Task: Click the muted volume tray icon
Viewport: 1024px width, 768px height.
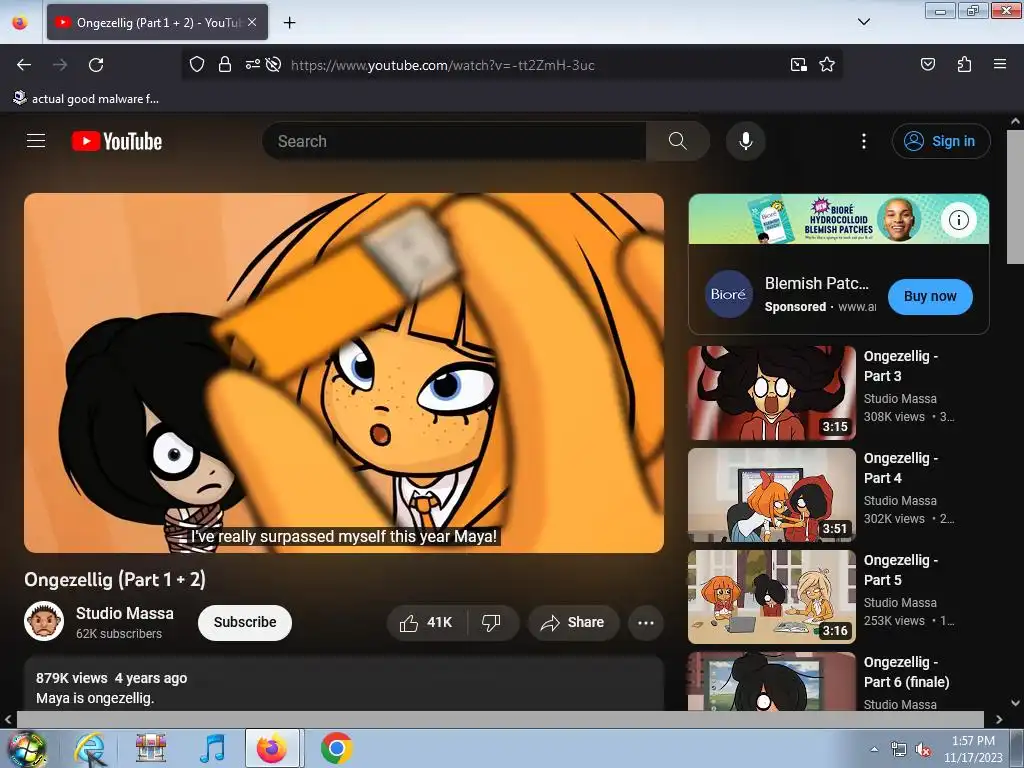Action: coord(923,750)
